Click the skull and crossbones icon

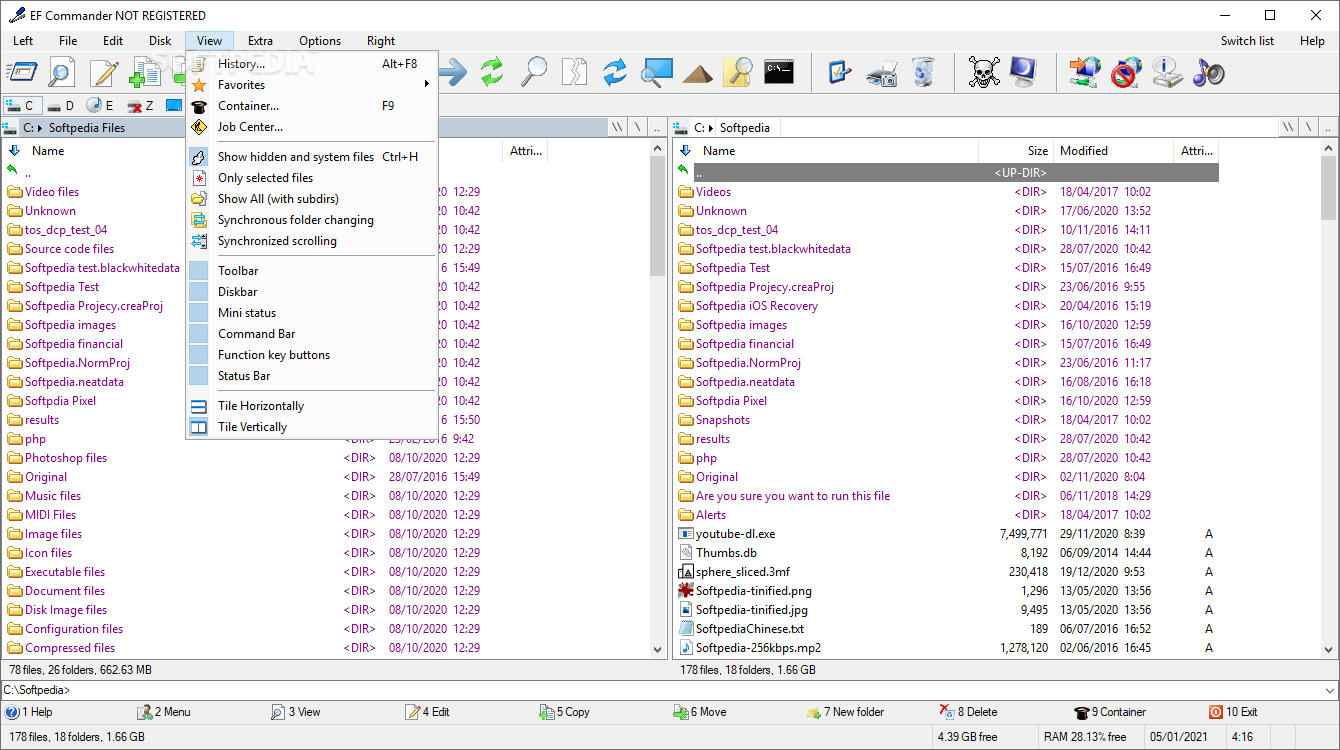coord(984,72)
